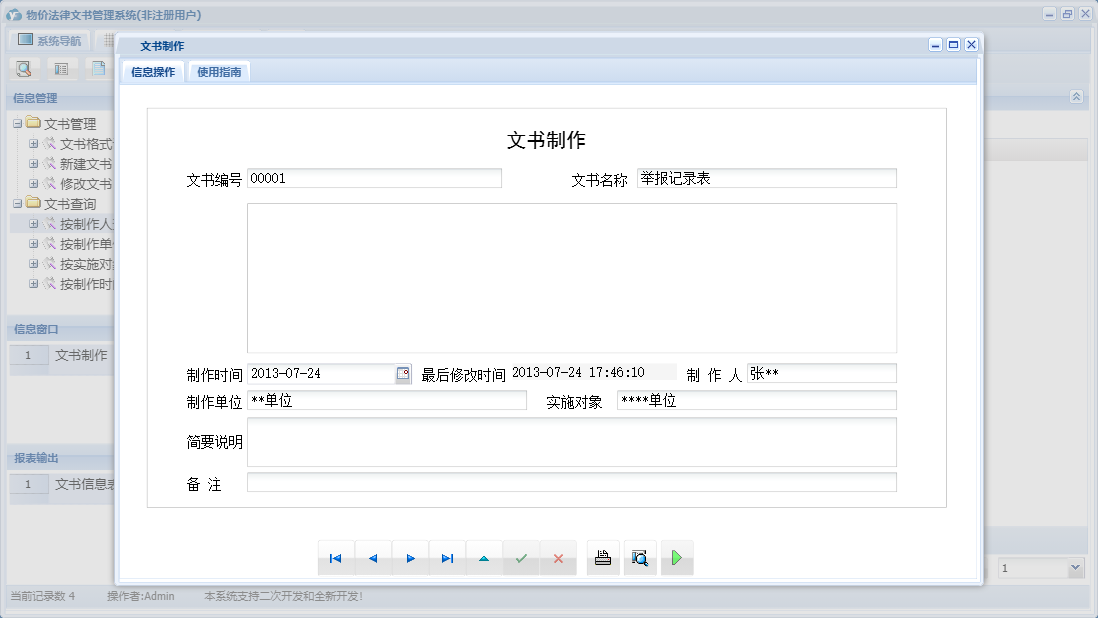This screenshot has width=1098, height=618.
Task: Expand the 新建文书 tree node
Action: click(x=35, y=163)
